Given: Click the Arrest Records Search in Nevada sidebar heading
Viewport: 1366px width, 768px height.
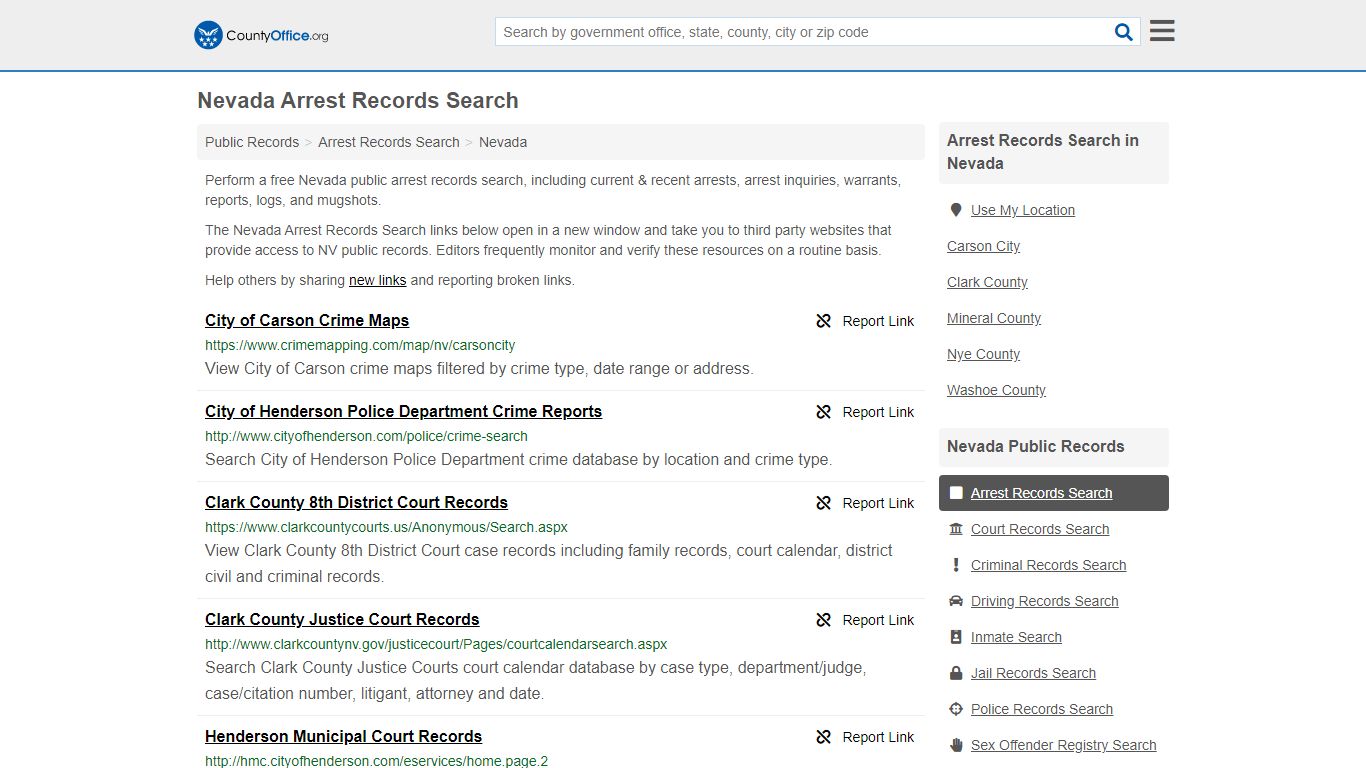Looking at the screenshot, I should click(1043, 152).
